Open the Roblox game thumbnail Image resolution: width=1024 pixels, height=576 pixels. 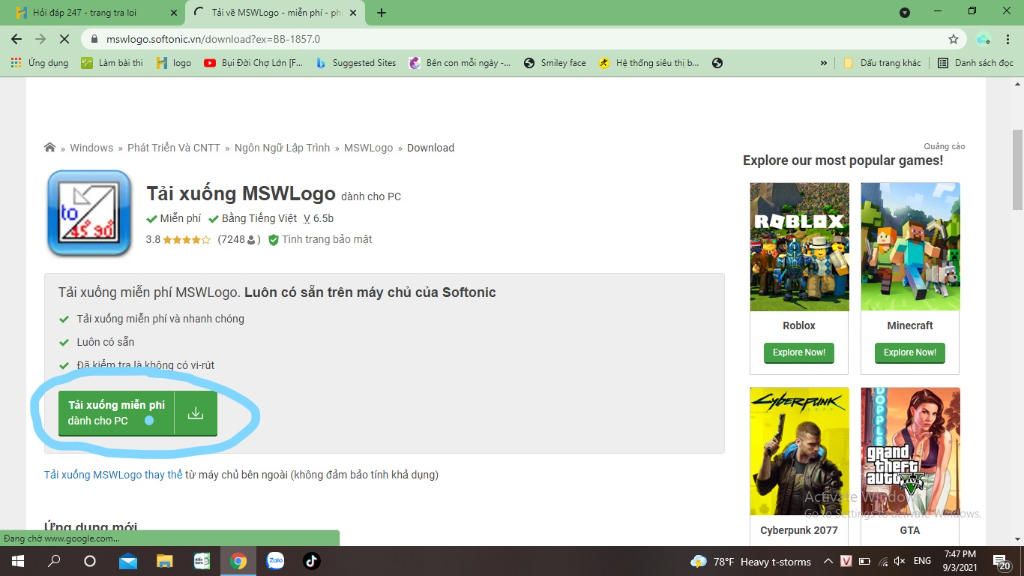pyautogui.click(x=799, y=246)
